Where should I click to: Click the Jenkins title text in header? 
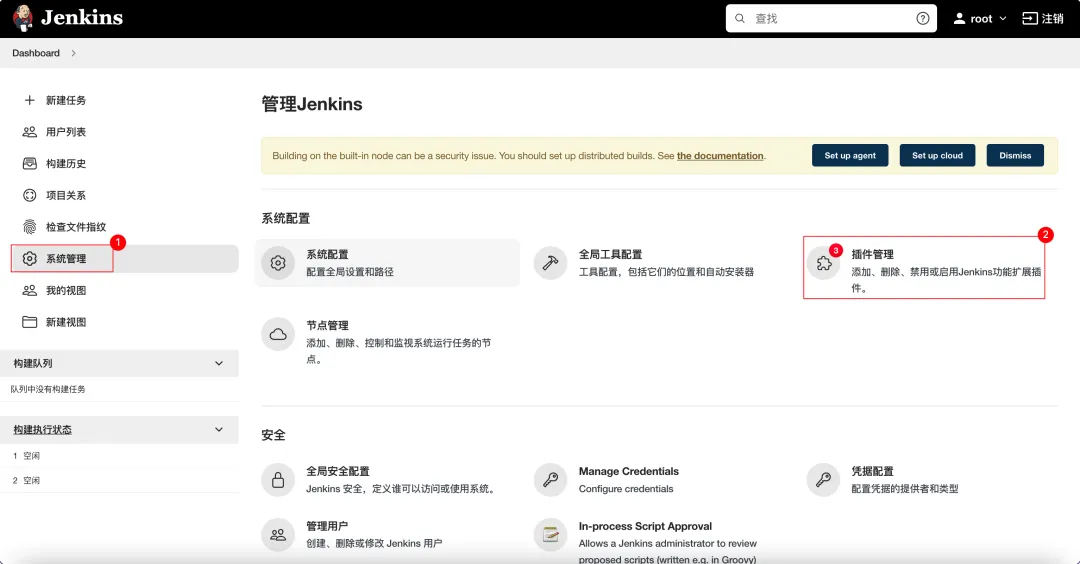tap(81, 17)
